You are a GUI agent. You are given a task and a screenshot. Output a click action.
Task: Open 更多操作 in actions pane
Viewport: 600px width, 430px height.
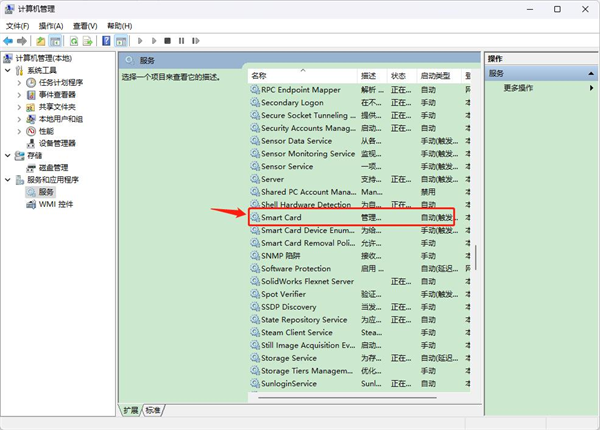click(518, 88)
